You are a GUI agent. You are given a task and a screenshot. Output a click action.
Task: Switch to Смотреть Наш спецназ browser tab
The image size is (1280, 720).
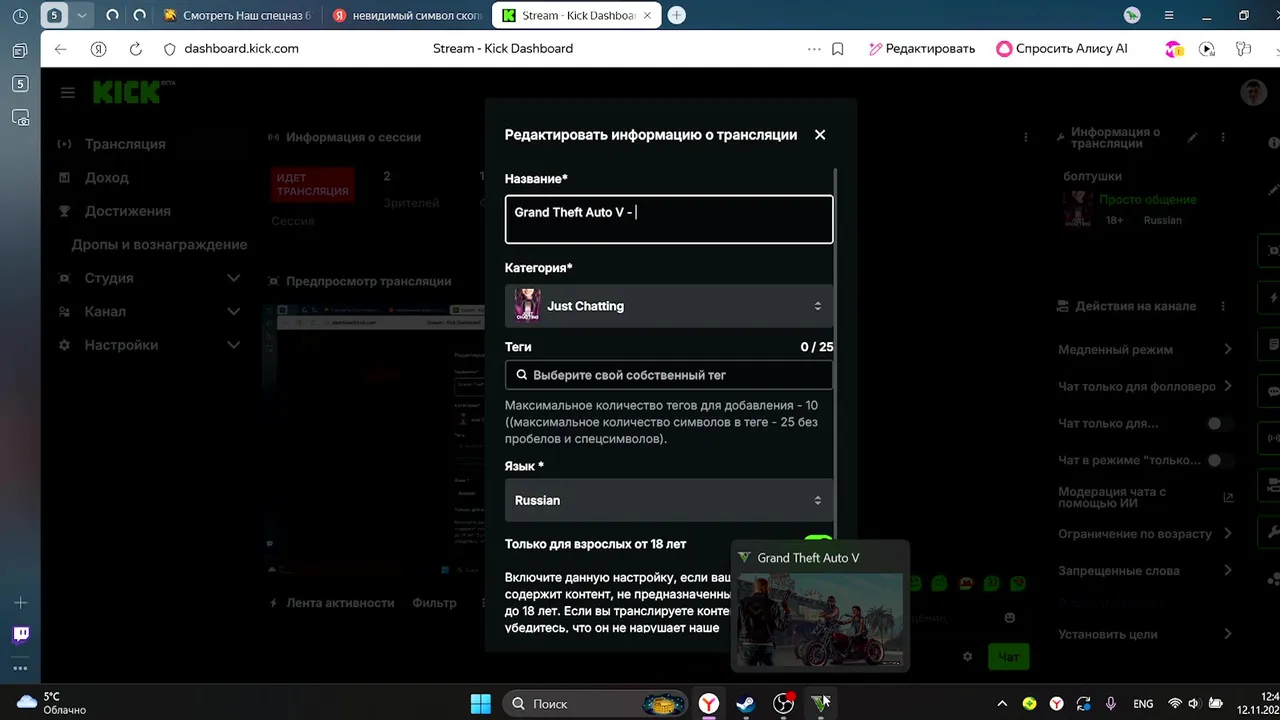[238, 15]
